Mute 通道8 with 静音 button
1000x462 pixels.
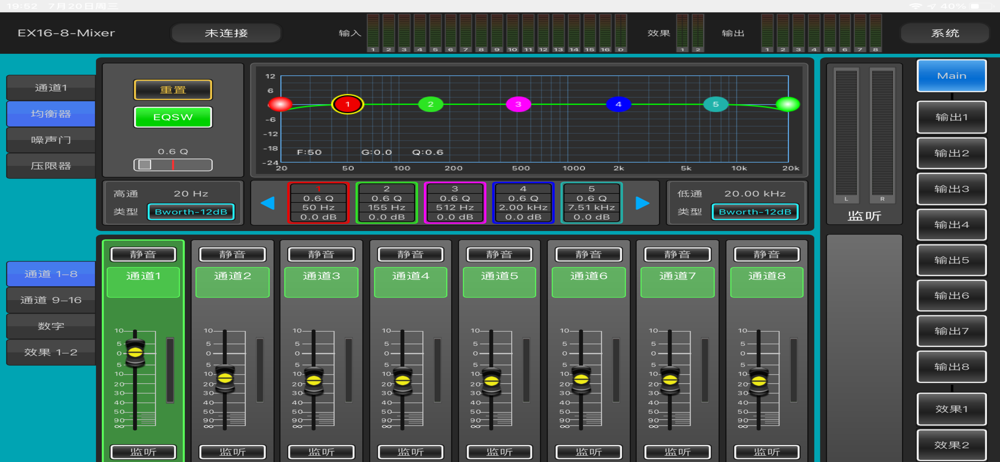(766, 254)
